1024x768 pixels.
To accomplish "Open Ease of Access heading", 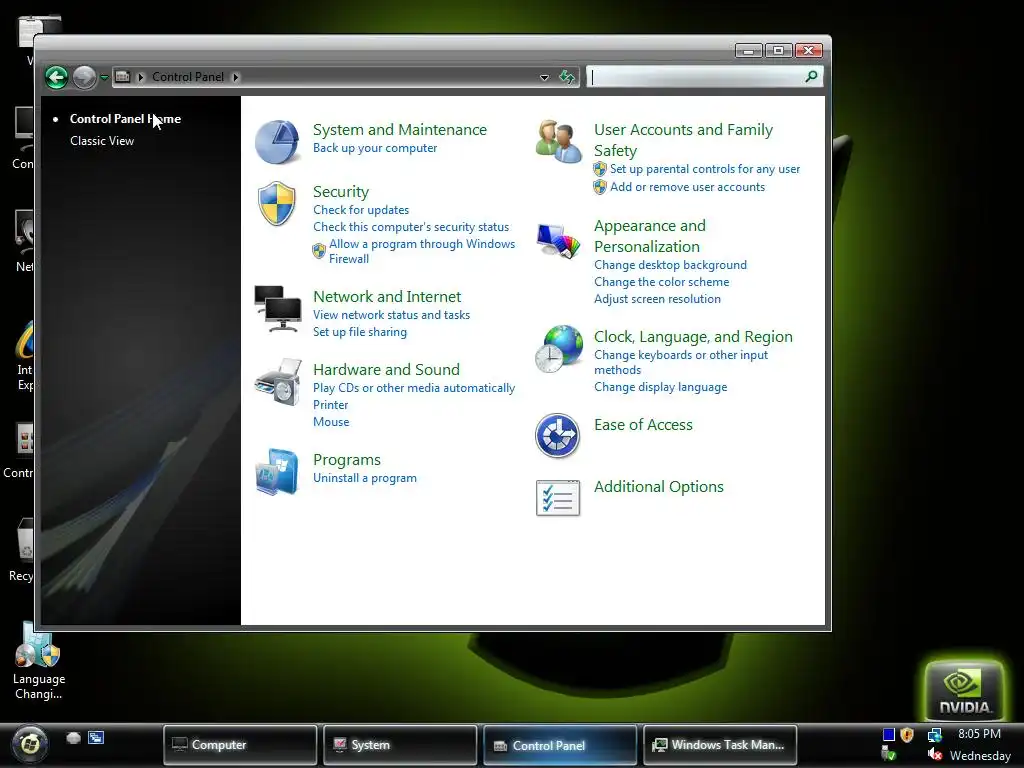I will tap(643, 424).
